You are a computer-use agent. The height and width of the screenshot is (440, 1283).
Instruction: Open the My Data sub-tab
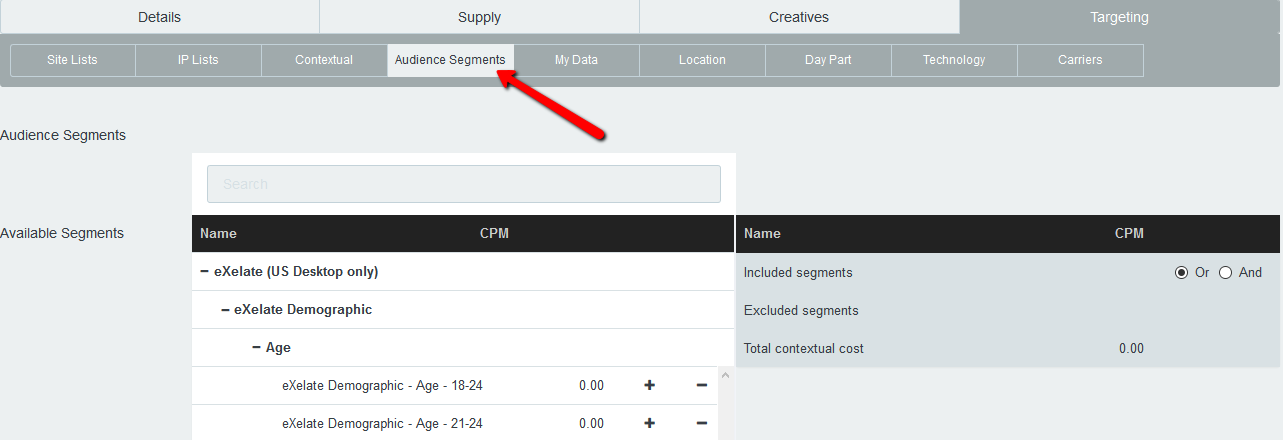[576, 60]
